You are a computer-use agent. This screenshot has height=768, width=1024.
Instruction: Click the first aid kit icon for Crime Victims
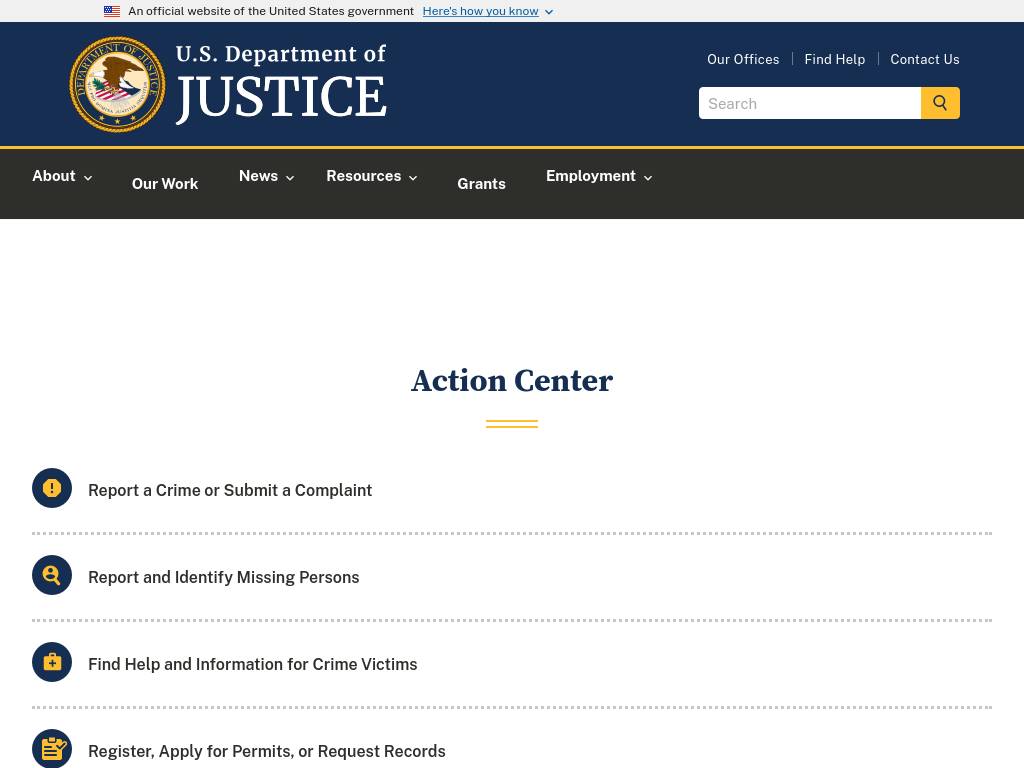click(52, 662)
